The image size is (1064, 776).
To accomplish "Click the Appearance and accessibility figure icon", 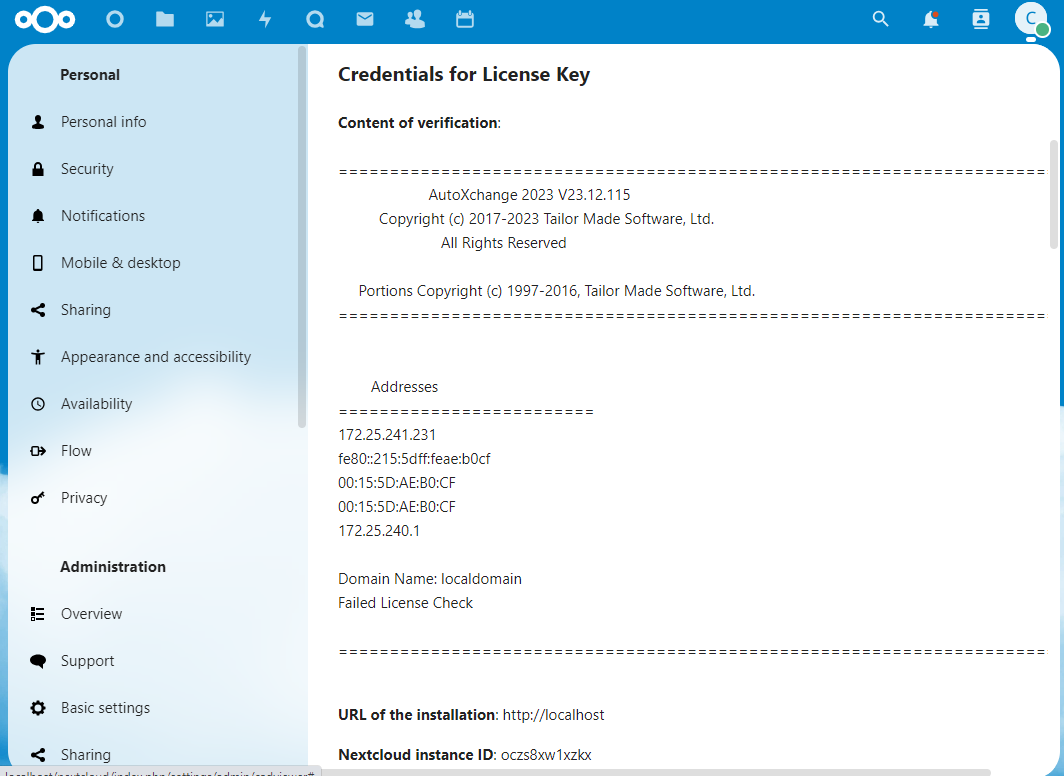I will (38, 357).
